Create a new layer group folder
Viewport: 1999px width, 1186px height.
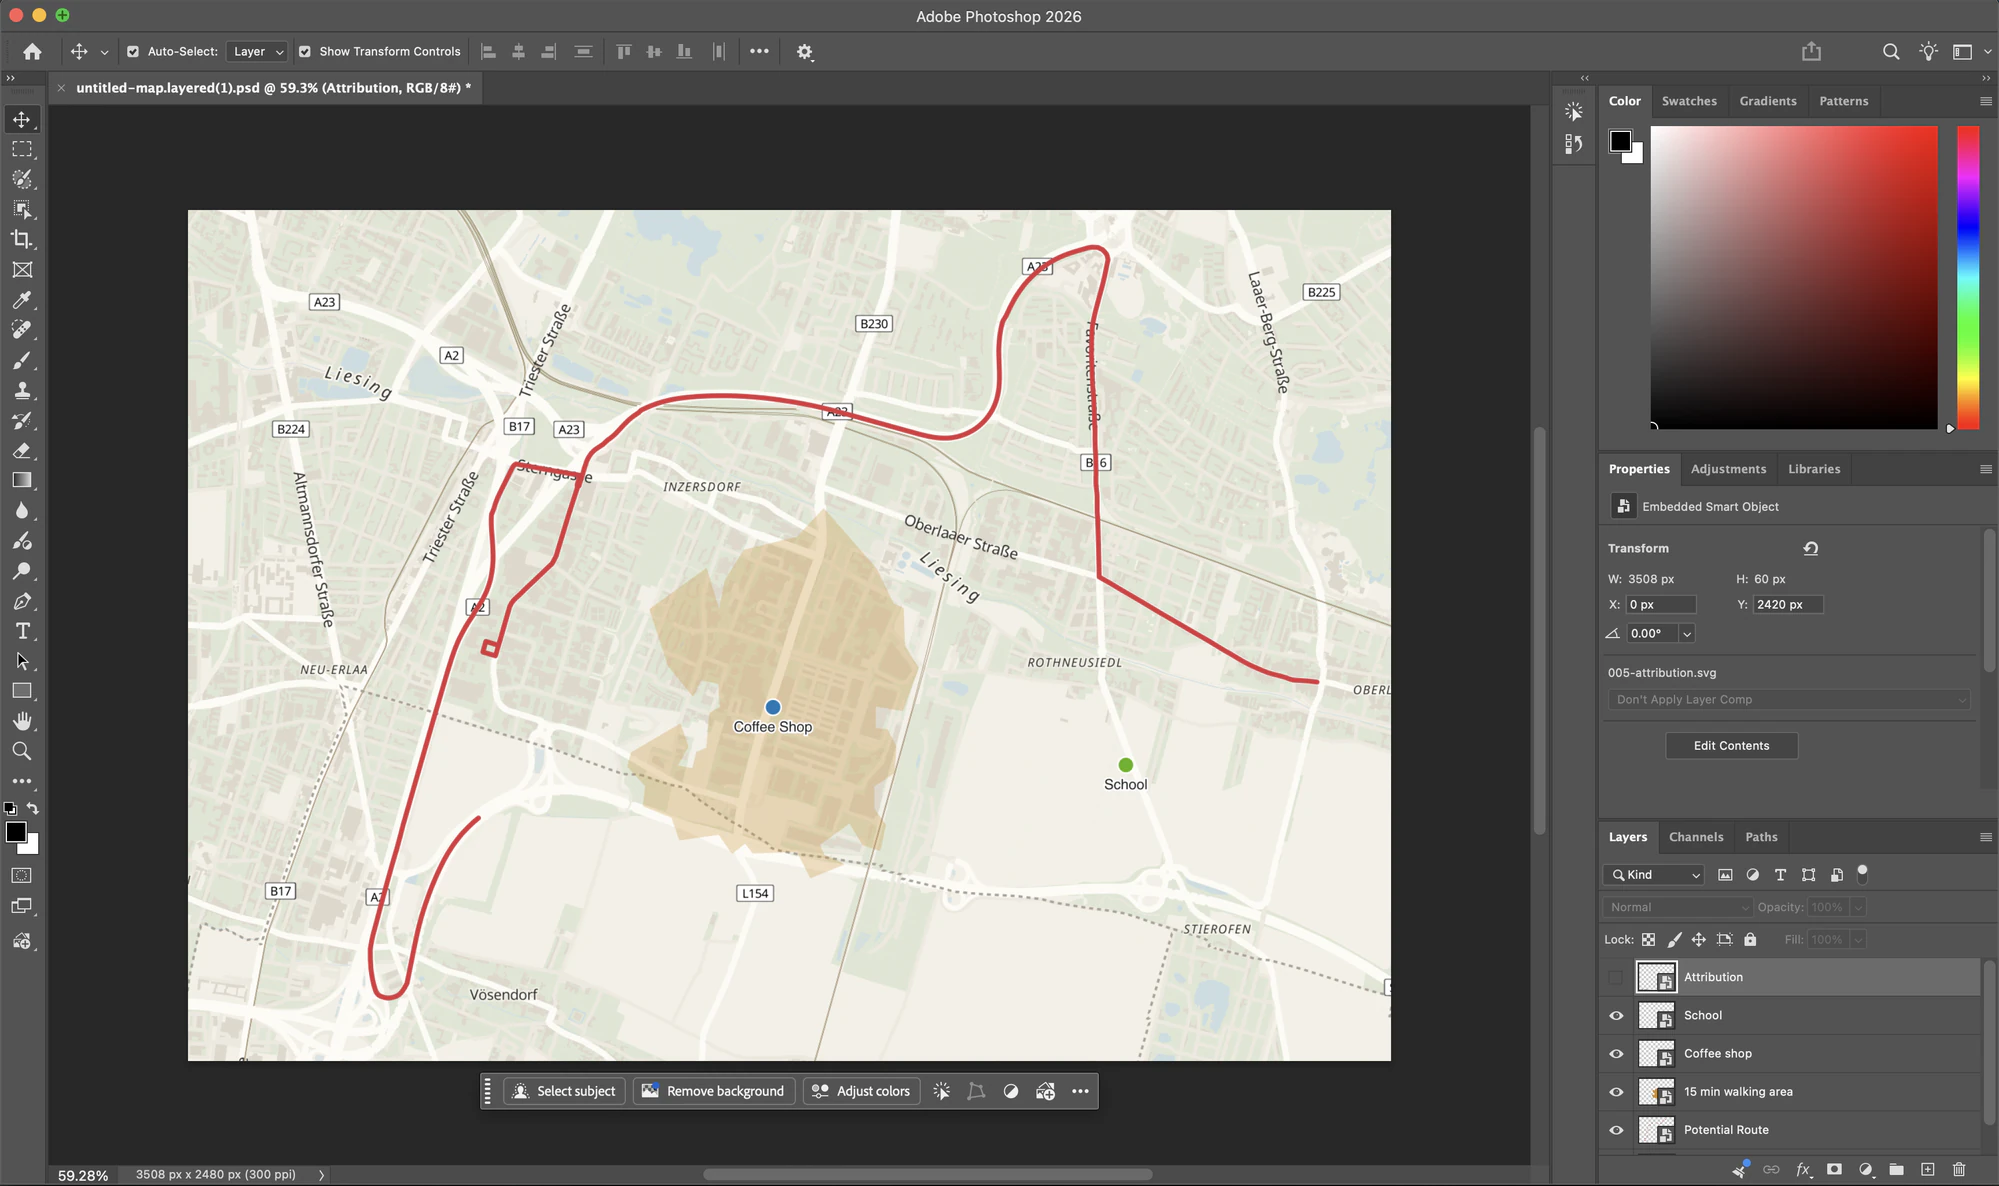click(1896, 1169)
